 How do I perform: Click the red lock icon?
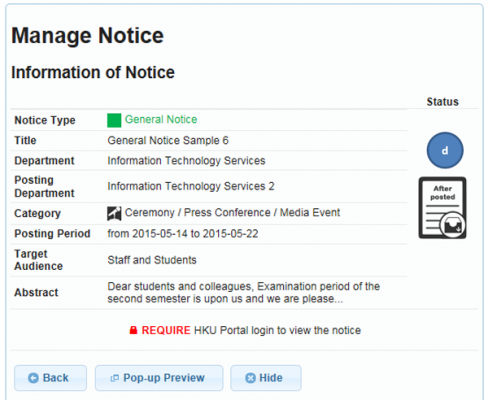133,330
